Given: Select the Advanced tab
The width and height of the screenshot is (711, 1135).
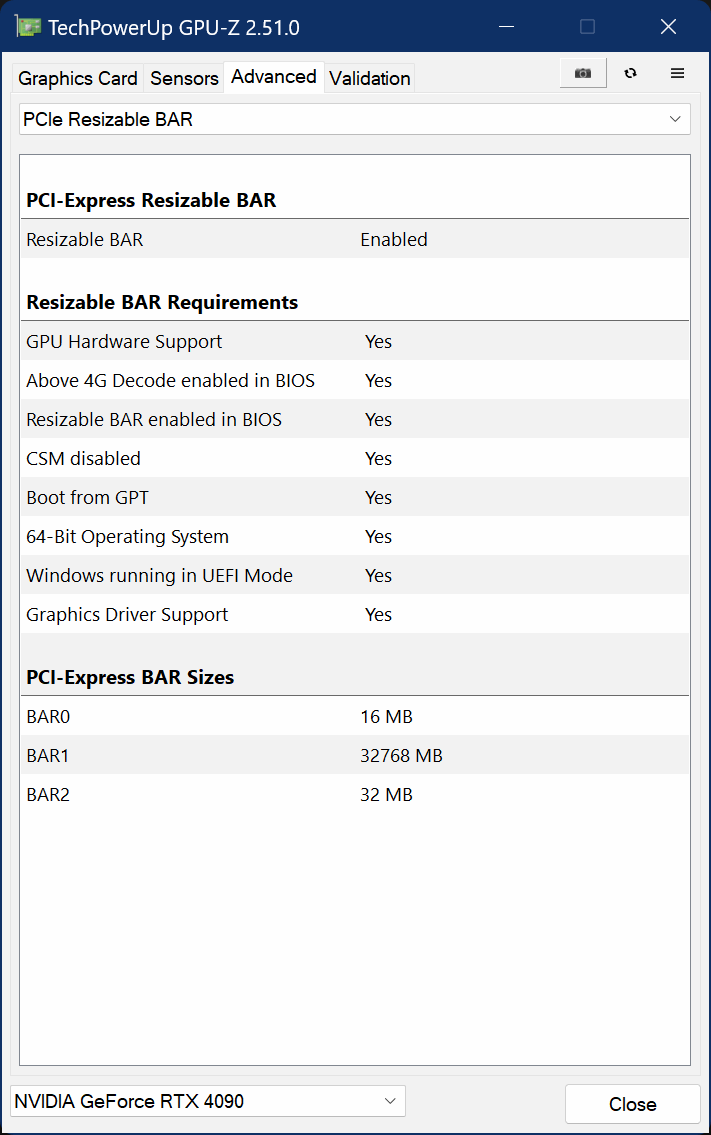Looking at the screenshot, I should pos(273,77).
